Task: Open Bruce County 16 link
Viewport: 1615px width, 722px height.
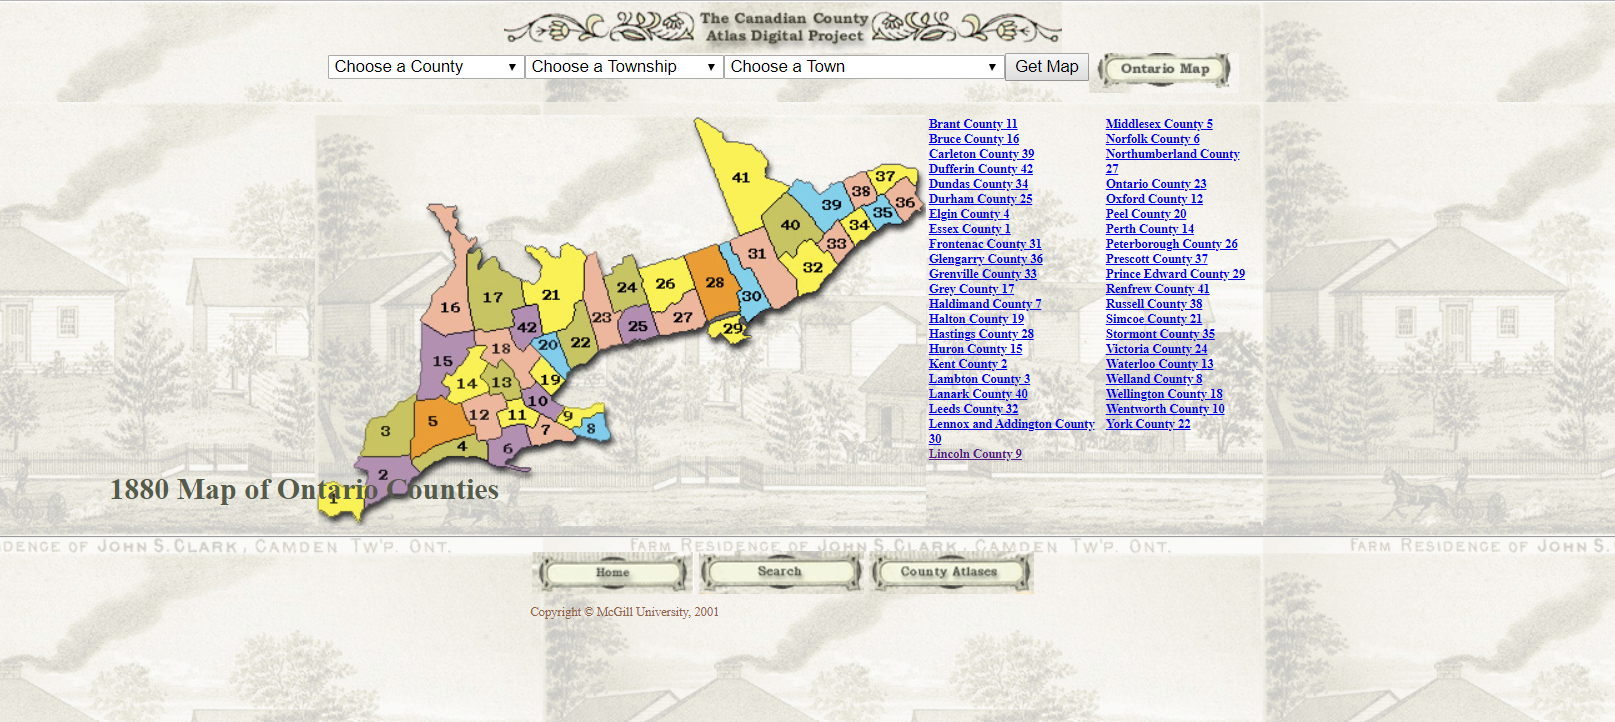Action: point(974,139)
